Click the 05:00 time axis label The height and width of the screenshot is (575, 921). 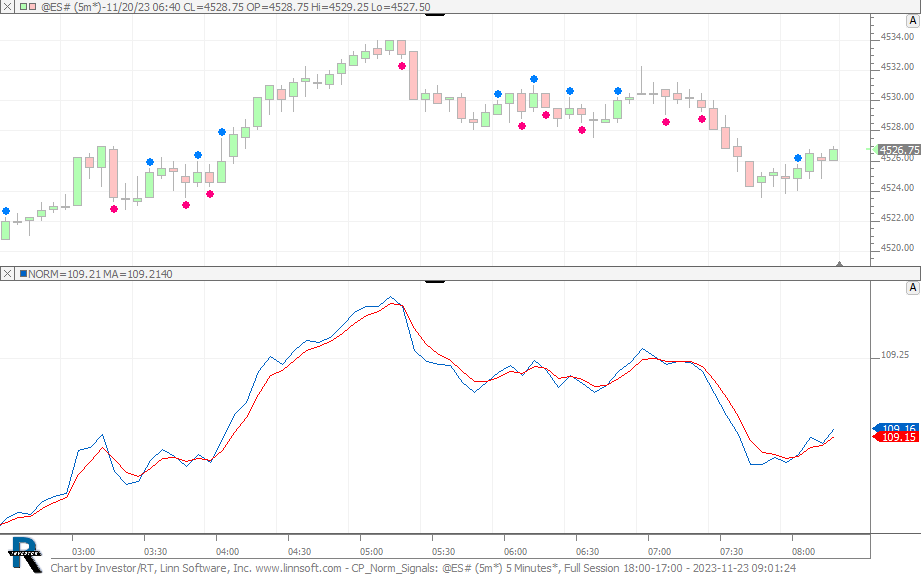371,552
